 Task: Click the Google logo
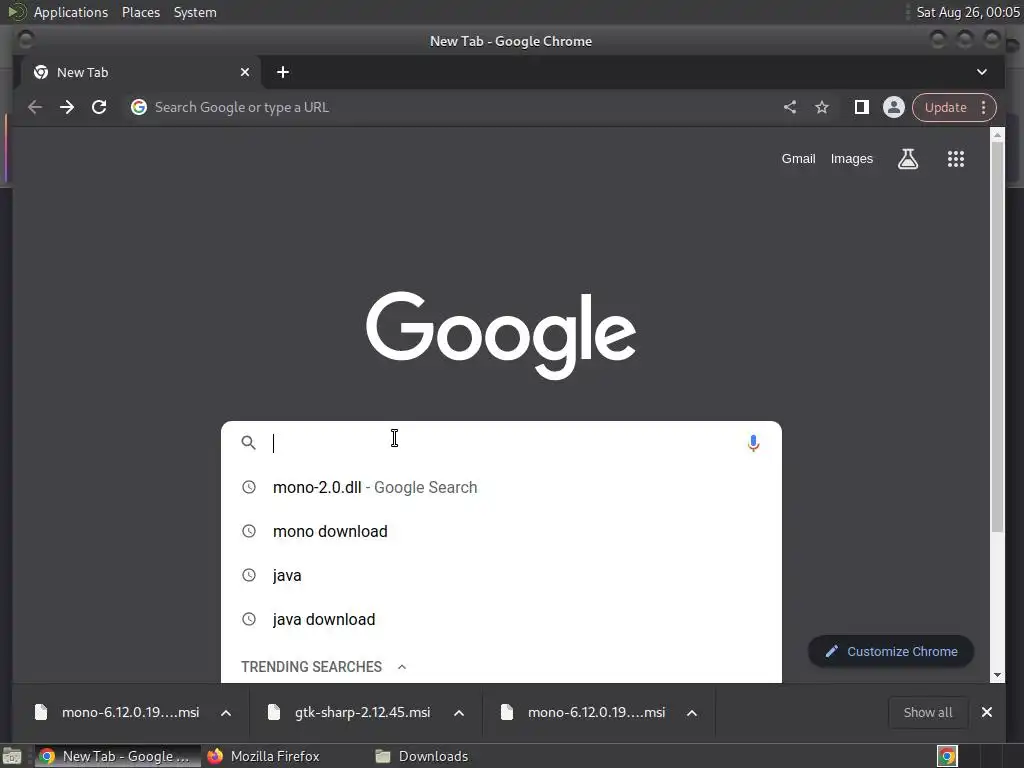pos(501,335)
